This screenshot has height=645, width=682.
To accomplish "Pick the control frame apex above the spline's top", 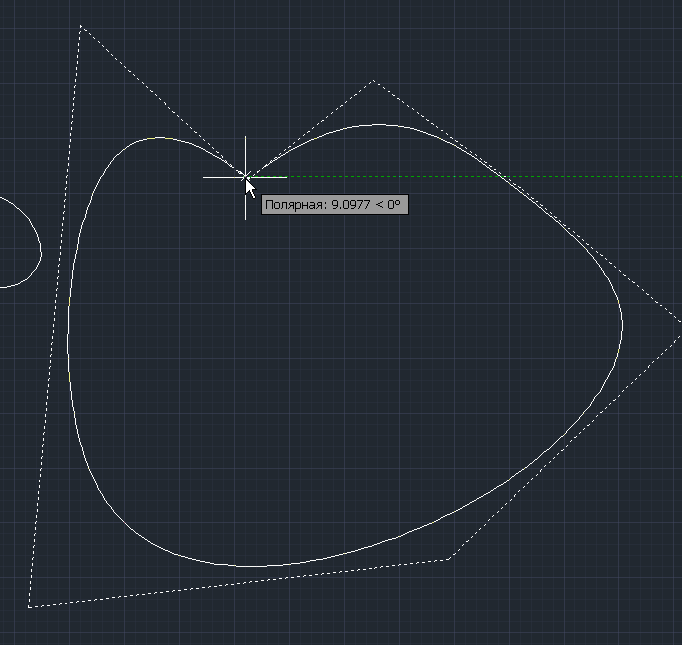I will point(373,81).
